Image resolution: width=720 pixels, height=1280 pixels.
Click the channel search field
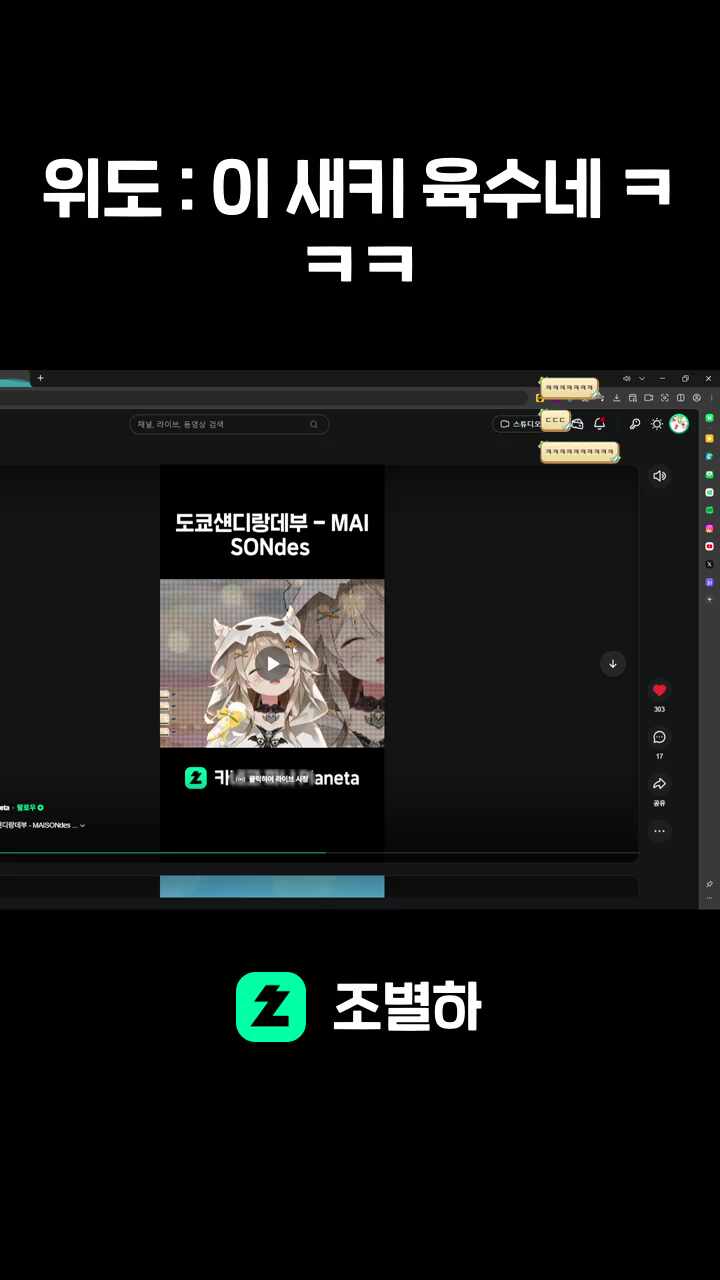click(229, 424)
